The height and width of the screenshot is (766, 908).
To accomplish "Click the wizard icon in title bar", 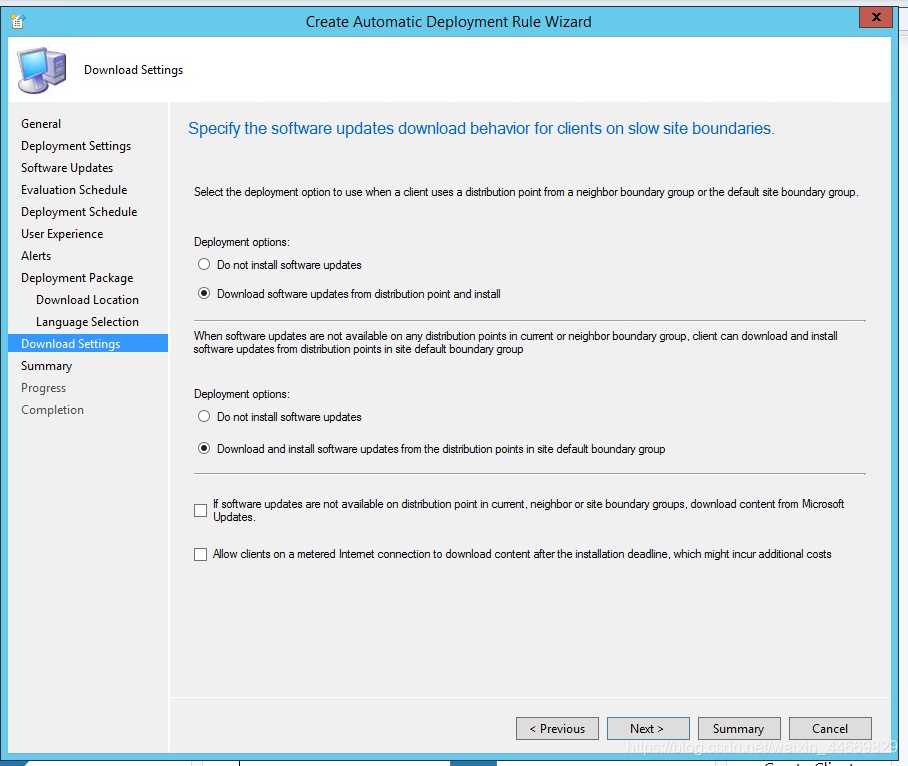I will point(18,21).
